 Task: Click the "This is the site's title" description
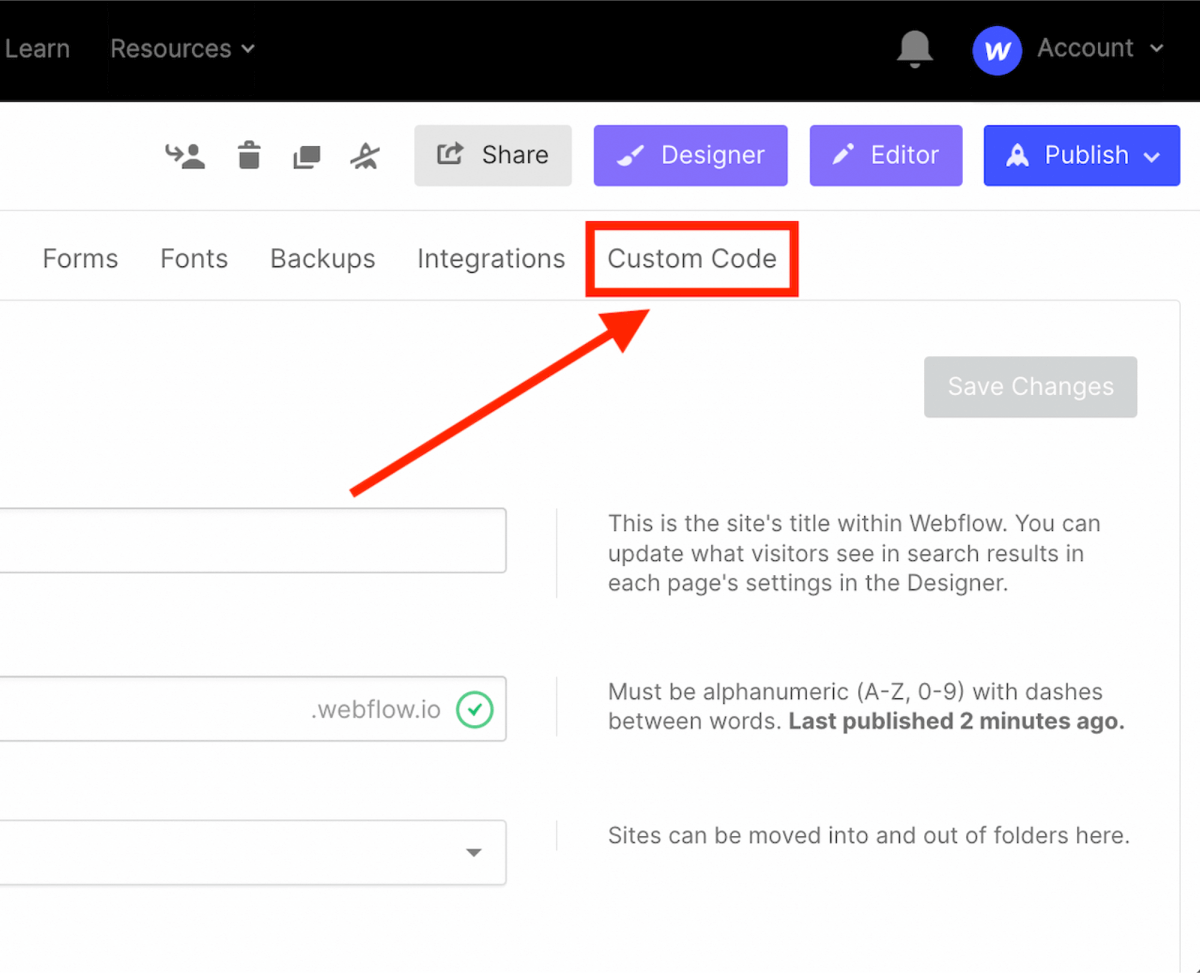point(854,553)
